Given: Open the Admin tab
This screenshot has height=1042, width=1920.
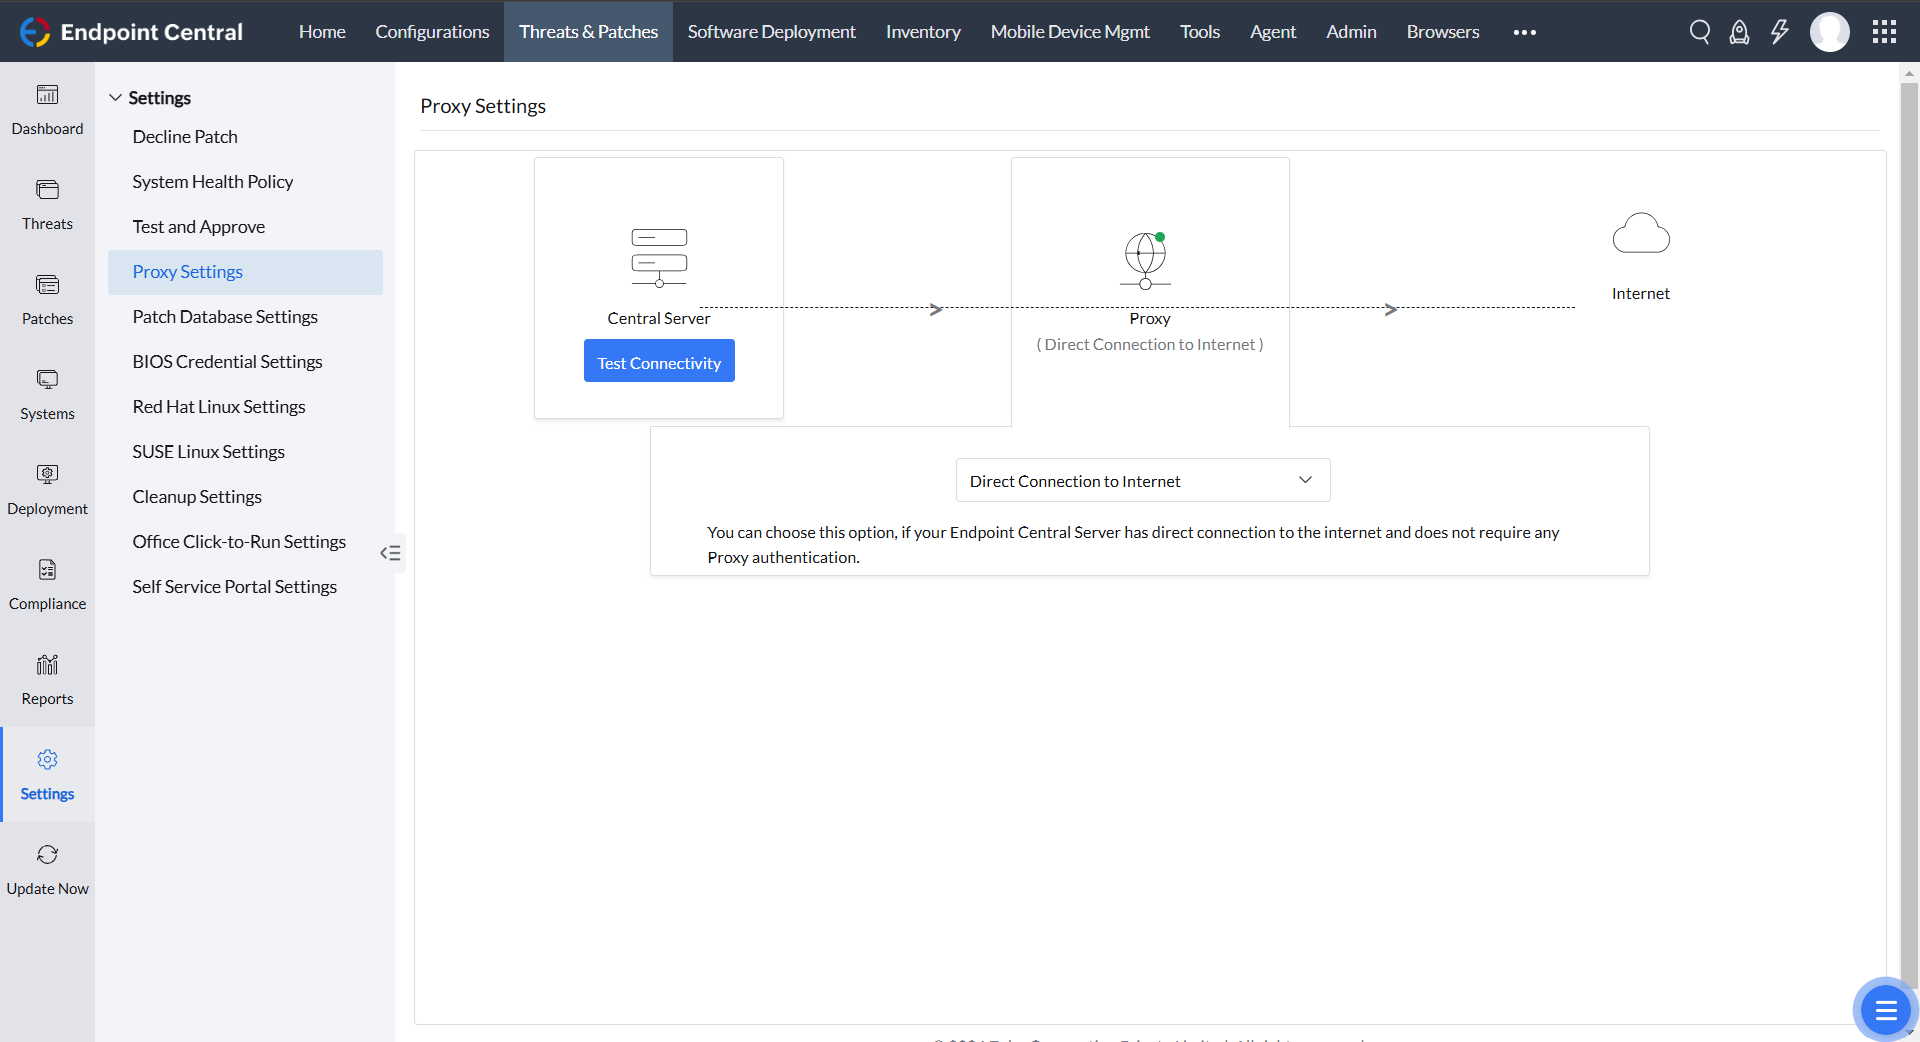Looking at the screenshot, I should [x=1351, y=32].
